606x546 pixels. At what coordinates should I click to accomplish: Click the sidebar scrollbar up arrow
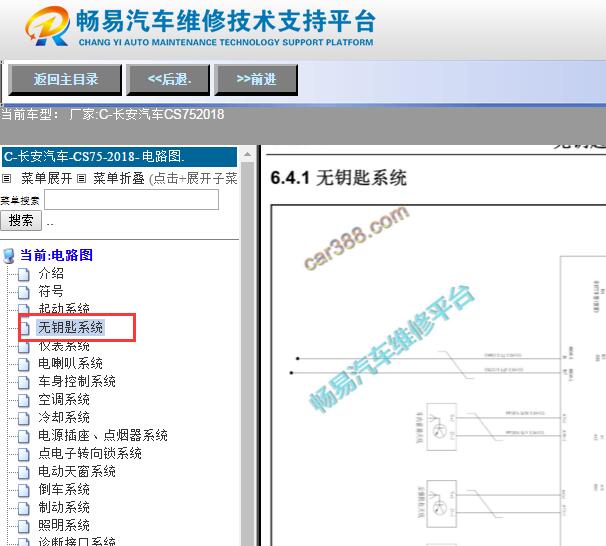[x=247, y=155]
